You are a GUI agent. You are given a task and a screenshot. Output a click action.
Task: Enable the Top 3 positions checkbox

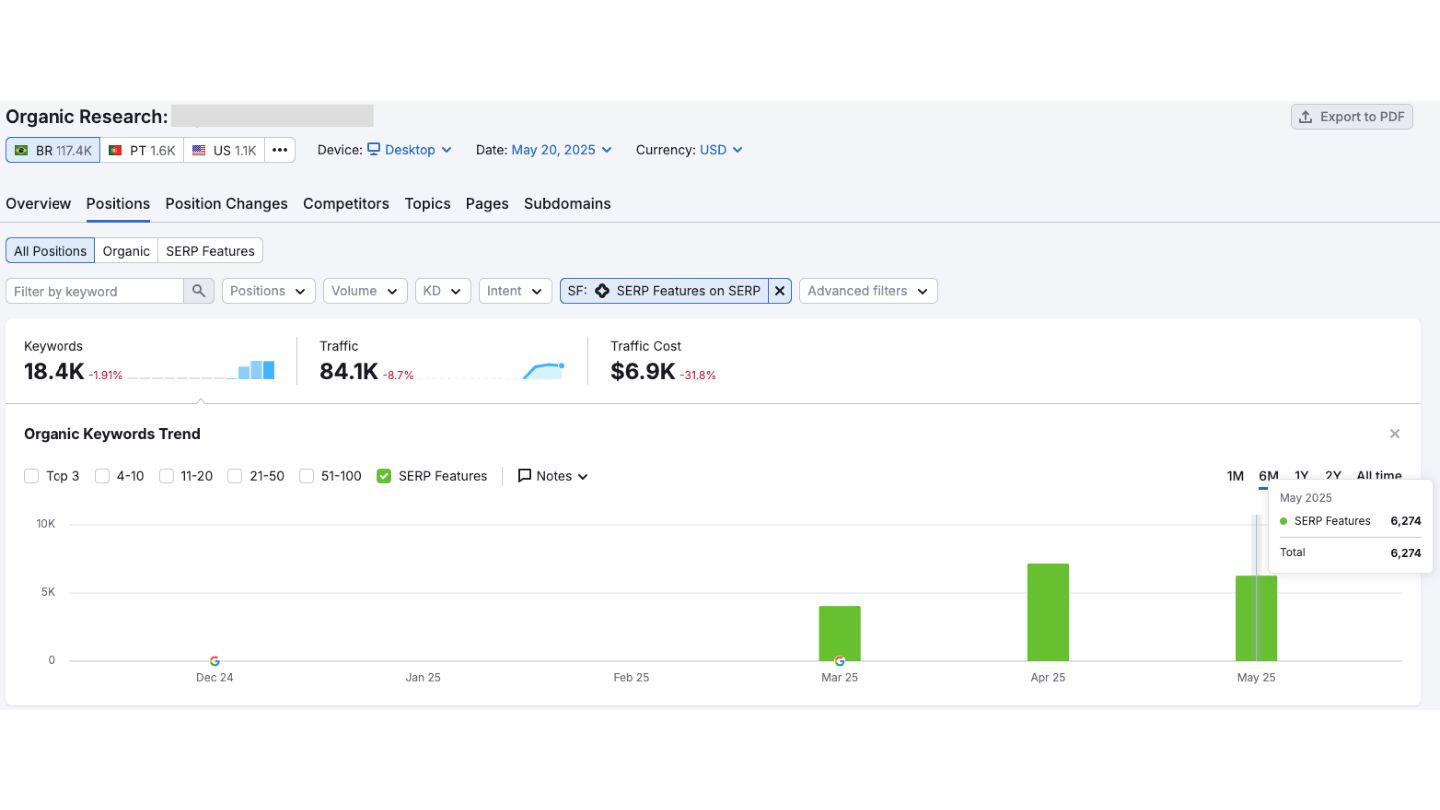click(32, 476)
